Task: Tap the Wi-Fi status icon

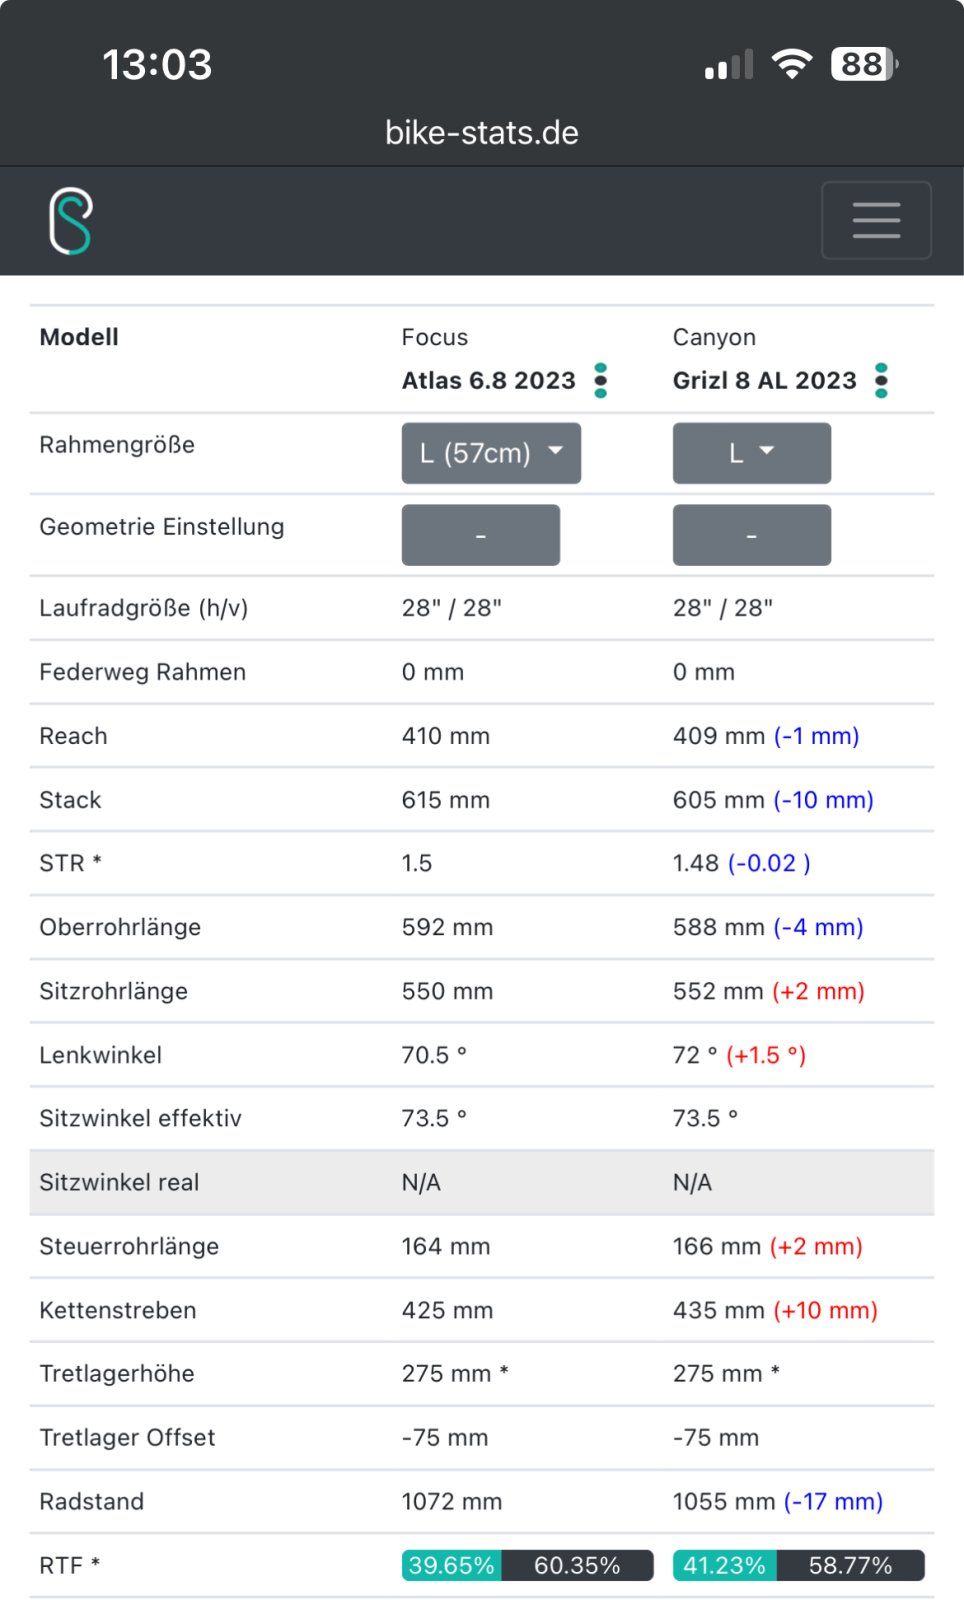Action: (x=791, y=65)
